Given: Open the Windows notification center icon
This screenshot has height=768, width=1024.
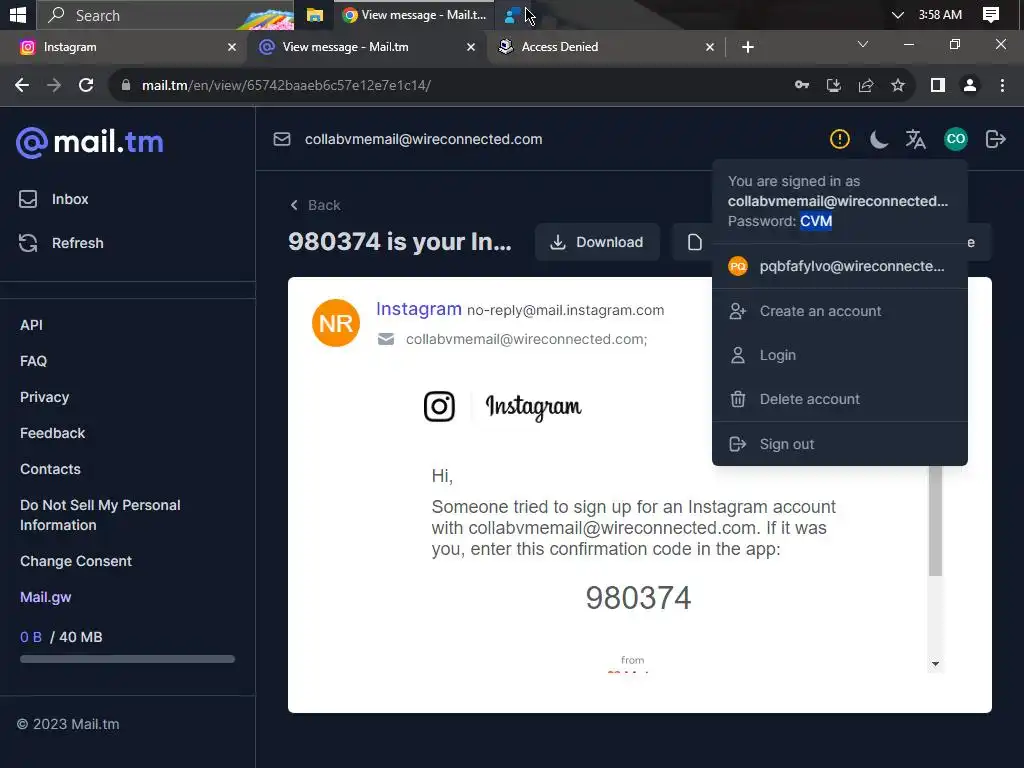Looking at the screenshot, I should [991, 14].
